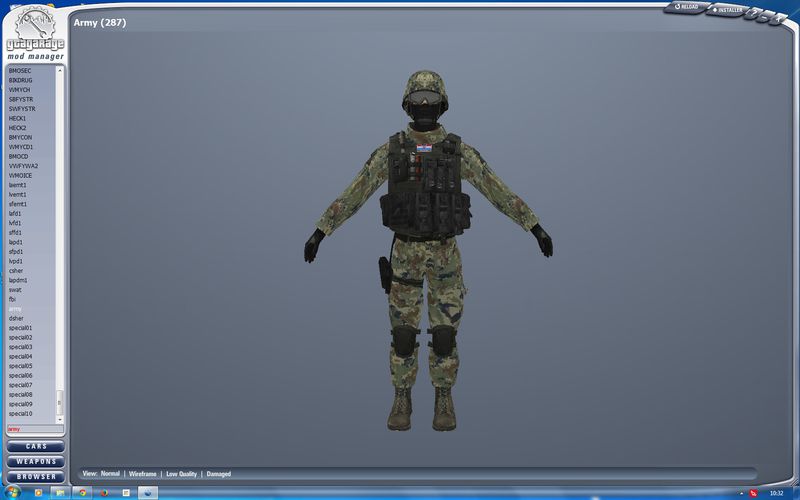Open the Windows Start menu
This screenshot has width=800, height=500.
pos(12,493)
